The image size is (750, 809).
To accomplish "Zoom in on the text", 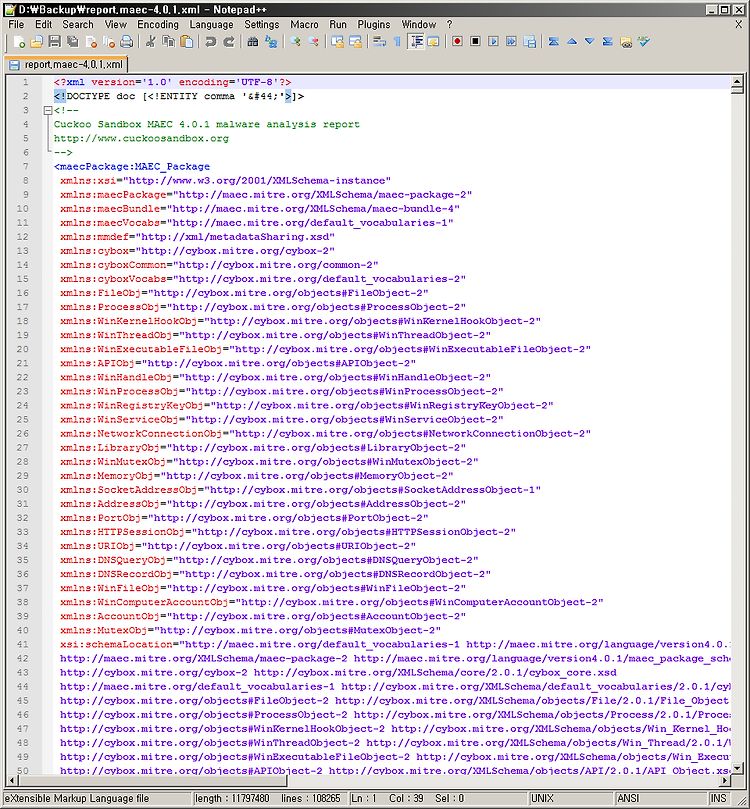I will [295, 42].
